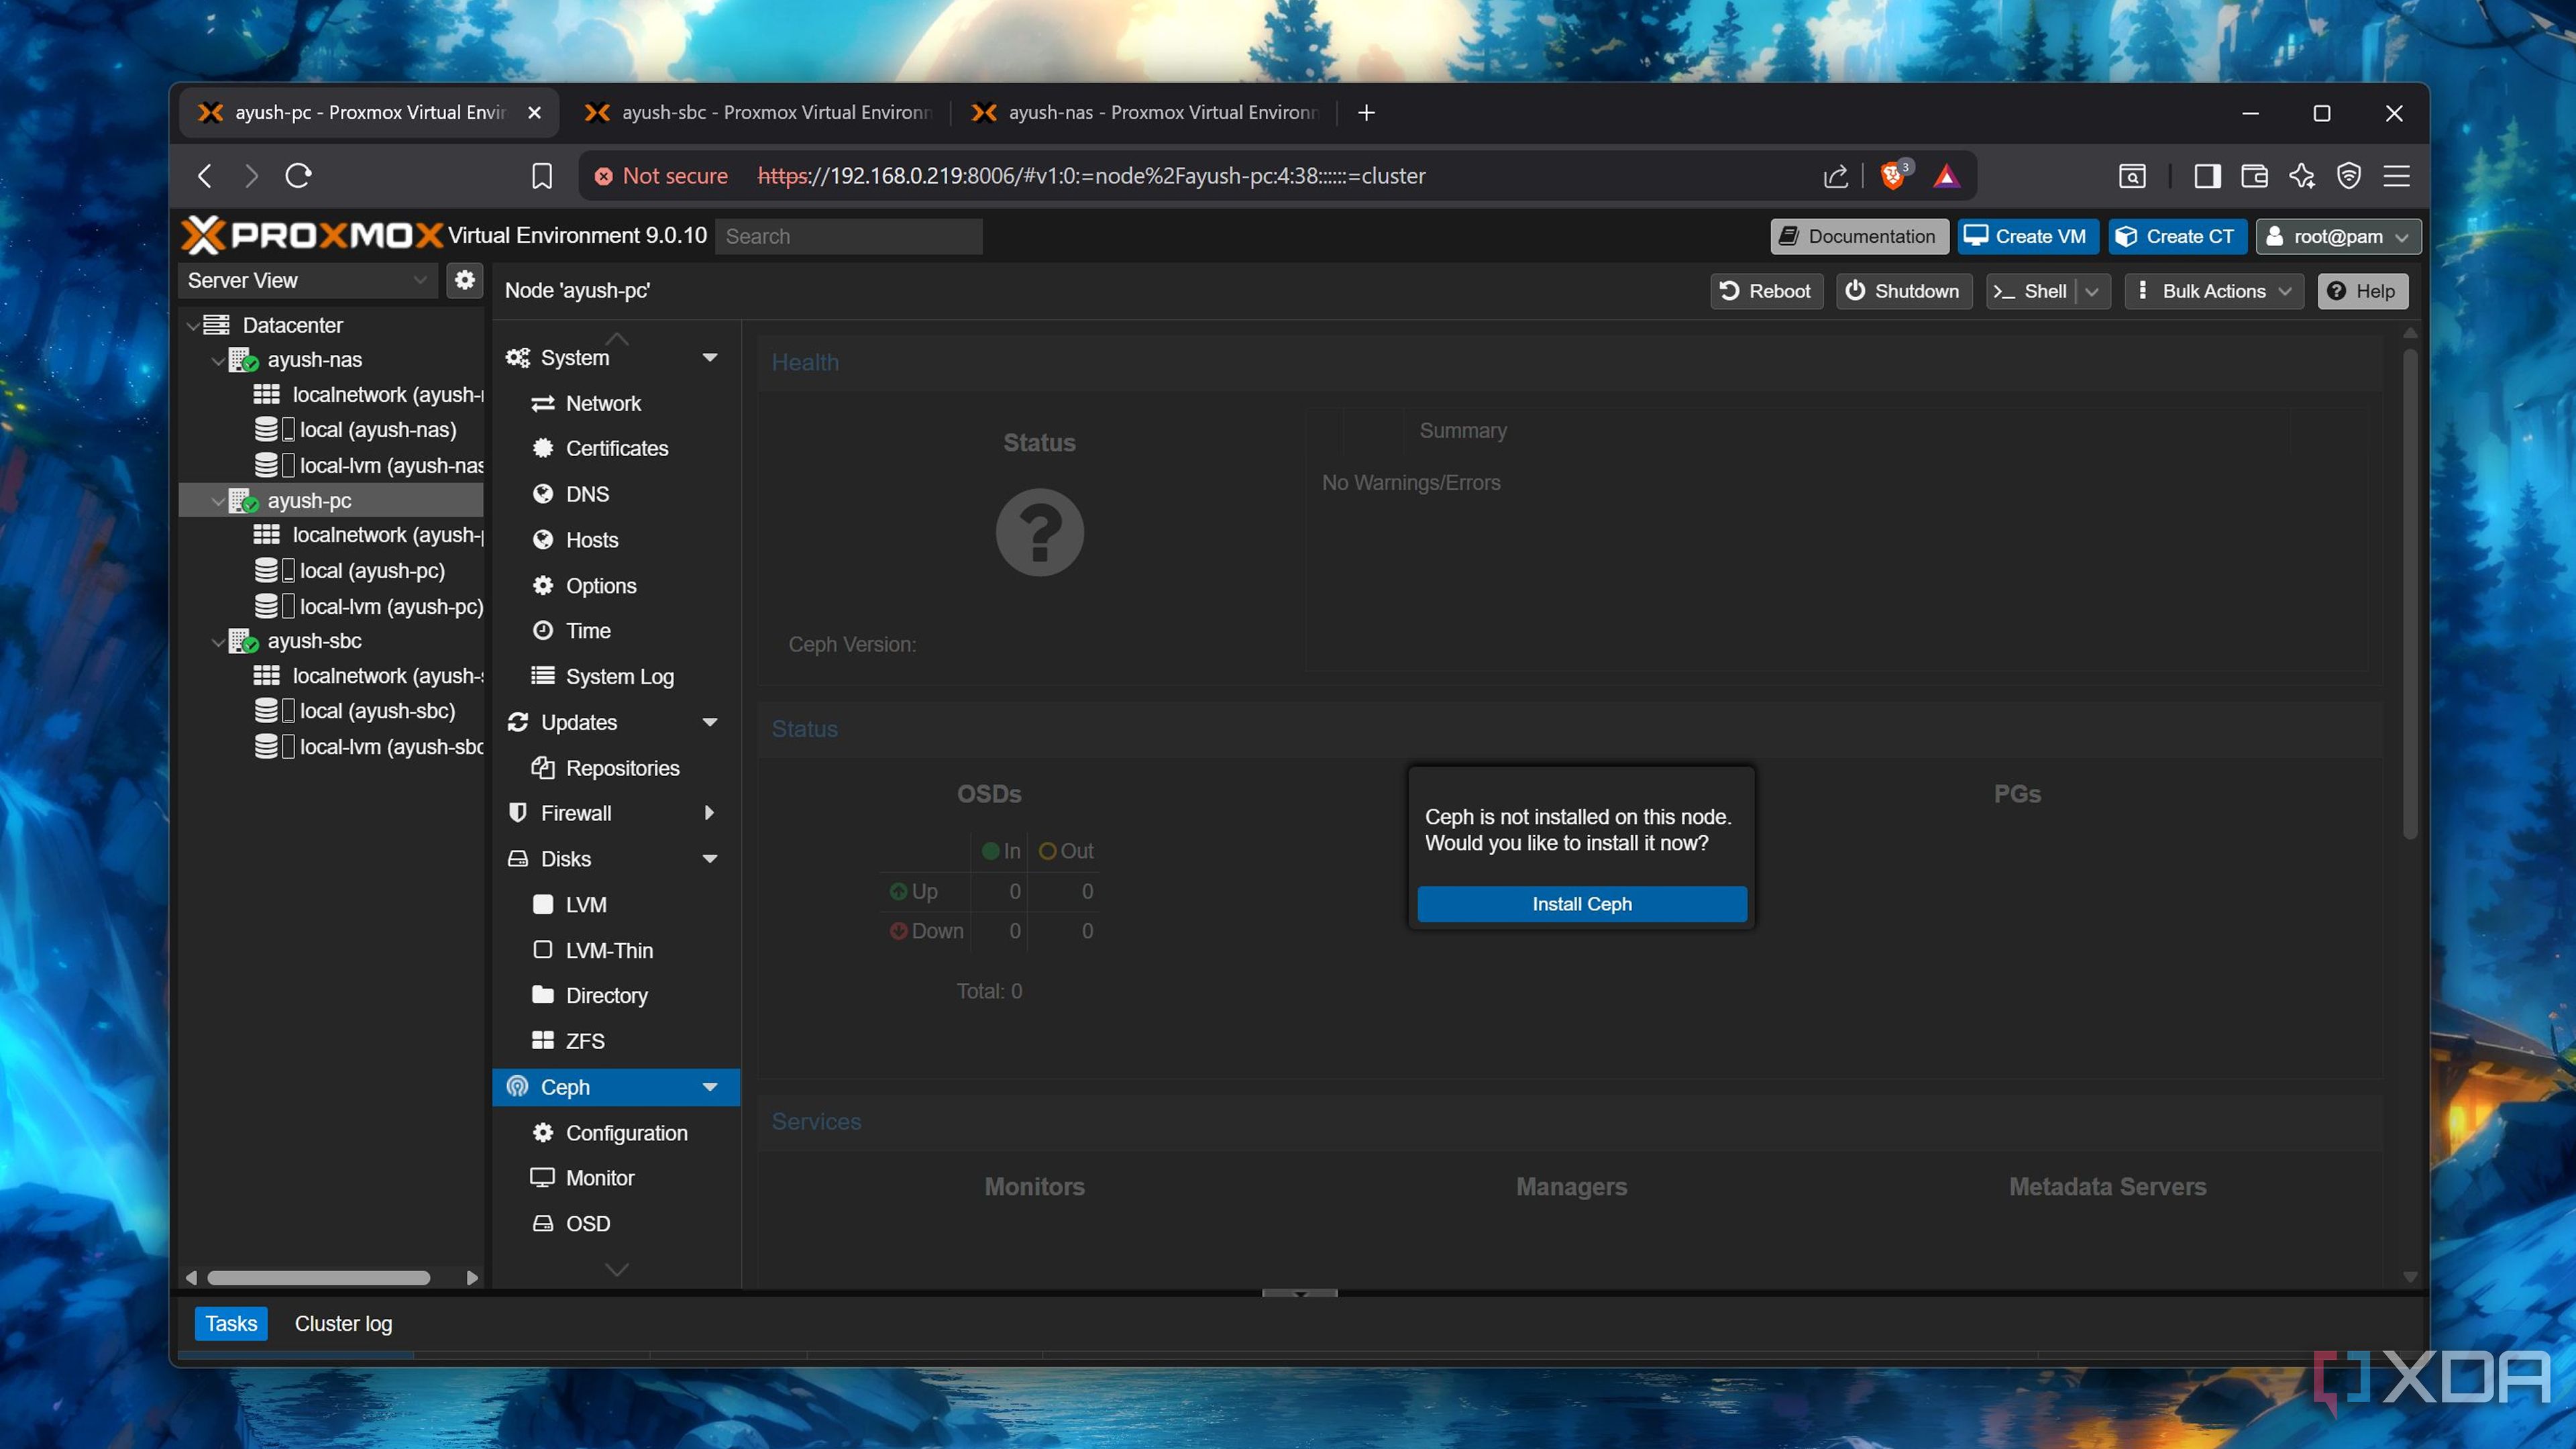Open the Shell options dropdown arrow

2092,291
